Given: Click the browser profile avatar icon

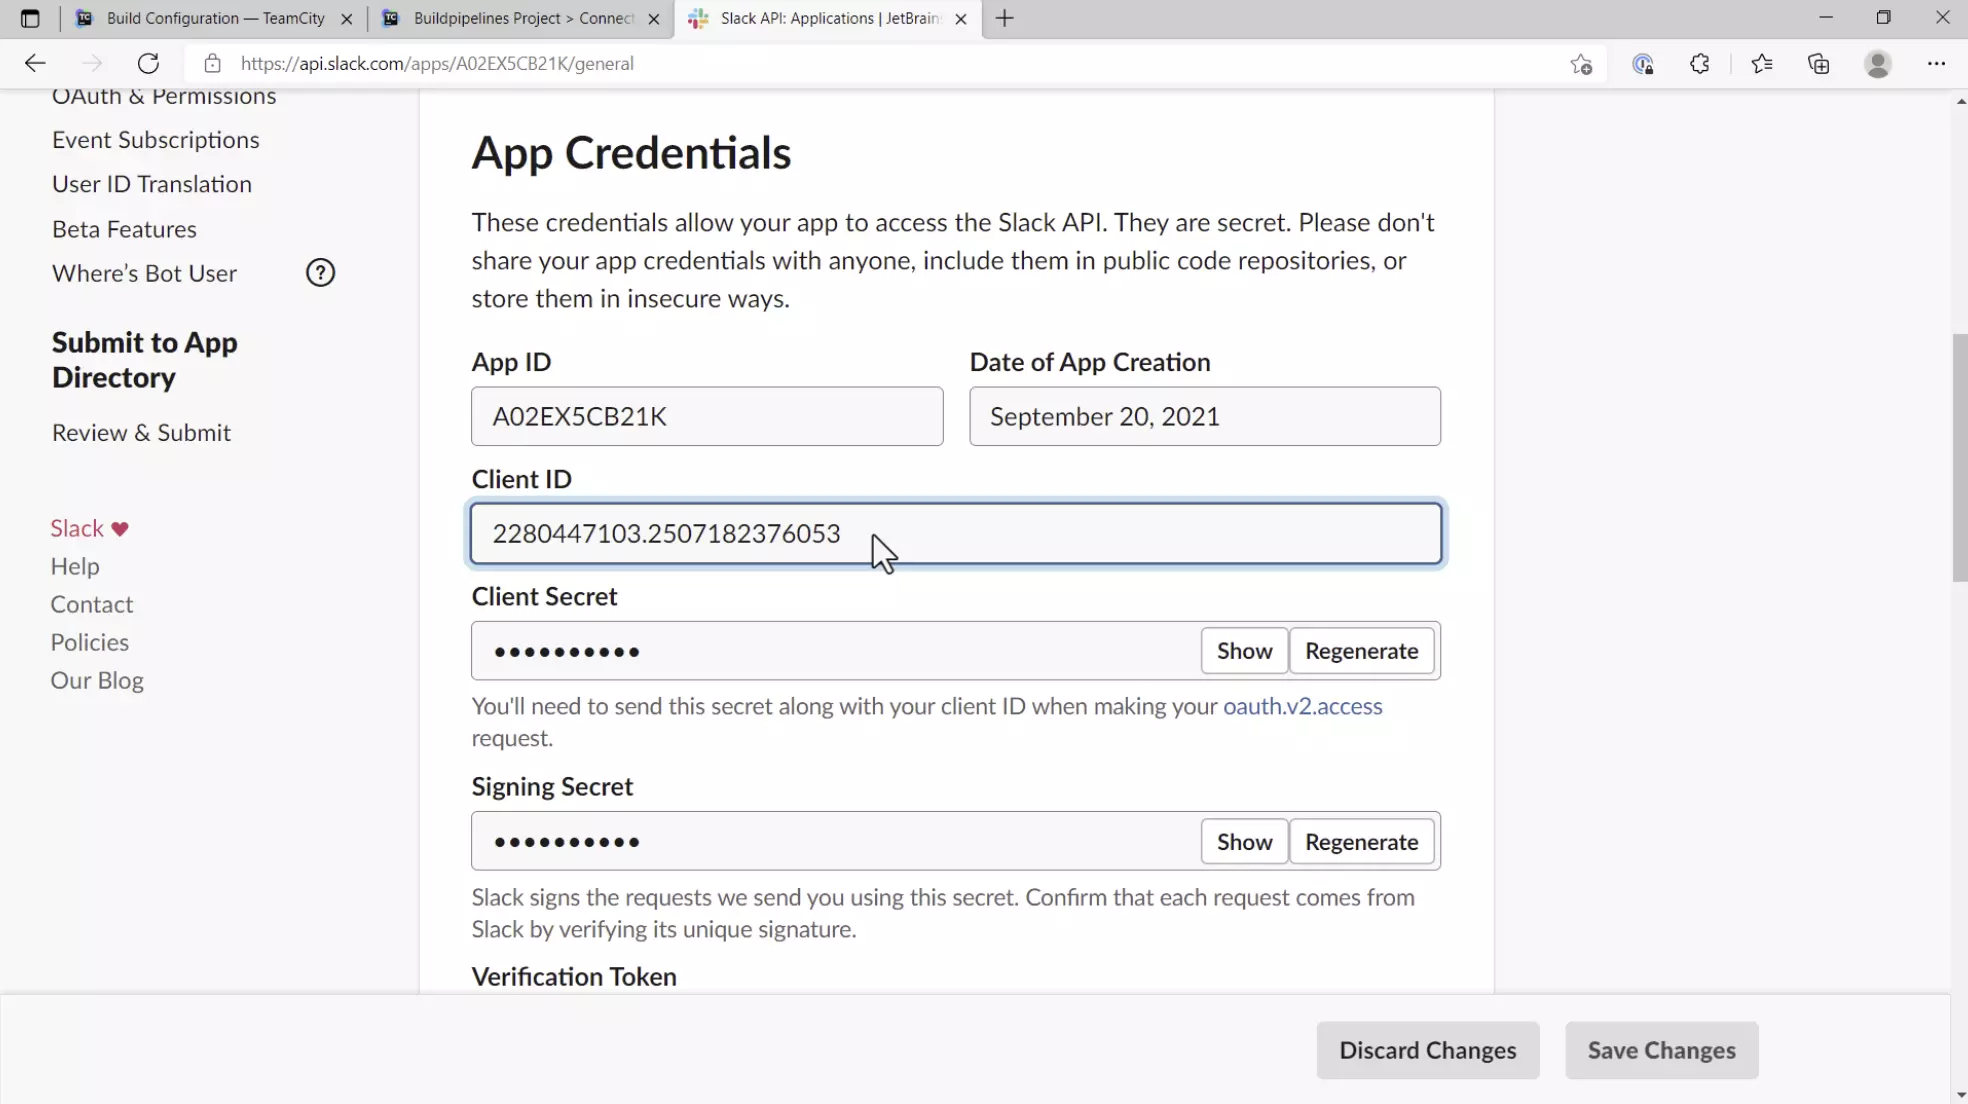Looking at the screenshot, I should (x=1878, y=63).
